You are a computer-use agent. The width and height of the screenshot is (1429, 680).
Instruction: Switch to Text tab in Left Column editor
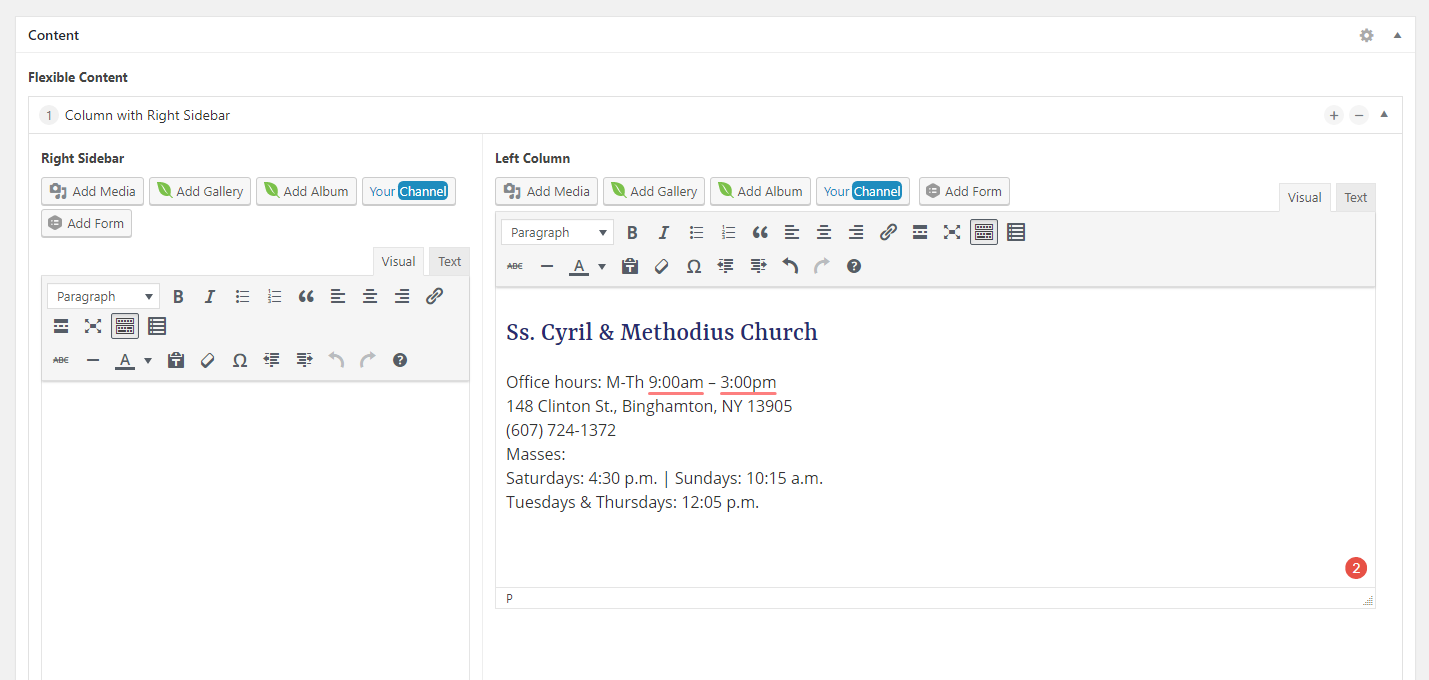click(x=1355, y=198)
